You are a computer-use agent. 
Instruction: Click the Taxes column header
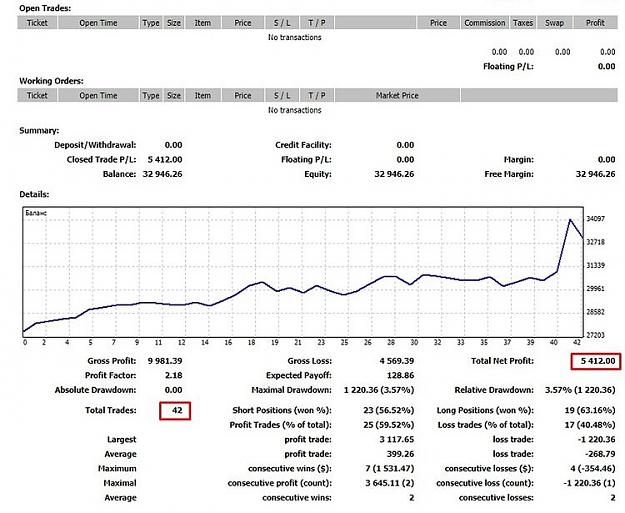coord(523,23)
